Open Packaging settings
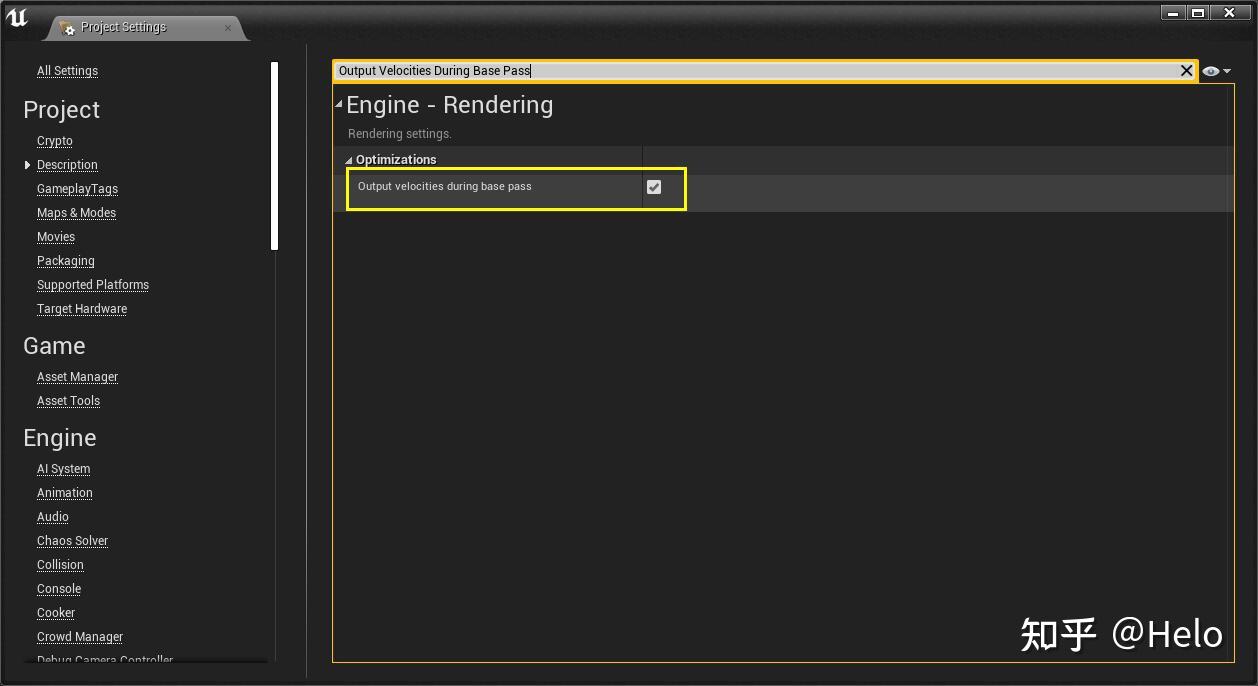The width and height of the screenshot is (1258, 686). pyautogui.click(x=65, y=260)
